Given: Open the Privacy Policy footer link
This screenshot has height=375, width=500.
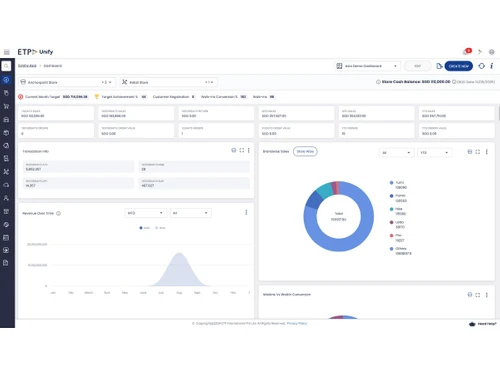Looking at the screenshot, I should (x=297, y=323).
